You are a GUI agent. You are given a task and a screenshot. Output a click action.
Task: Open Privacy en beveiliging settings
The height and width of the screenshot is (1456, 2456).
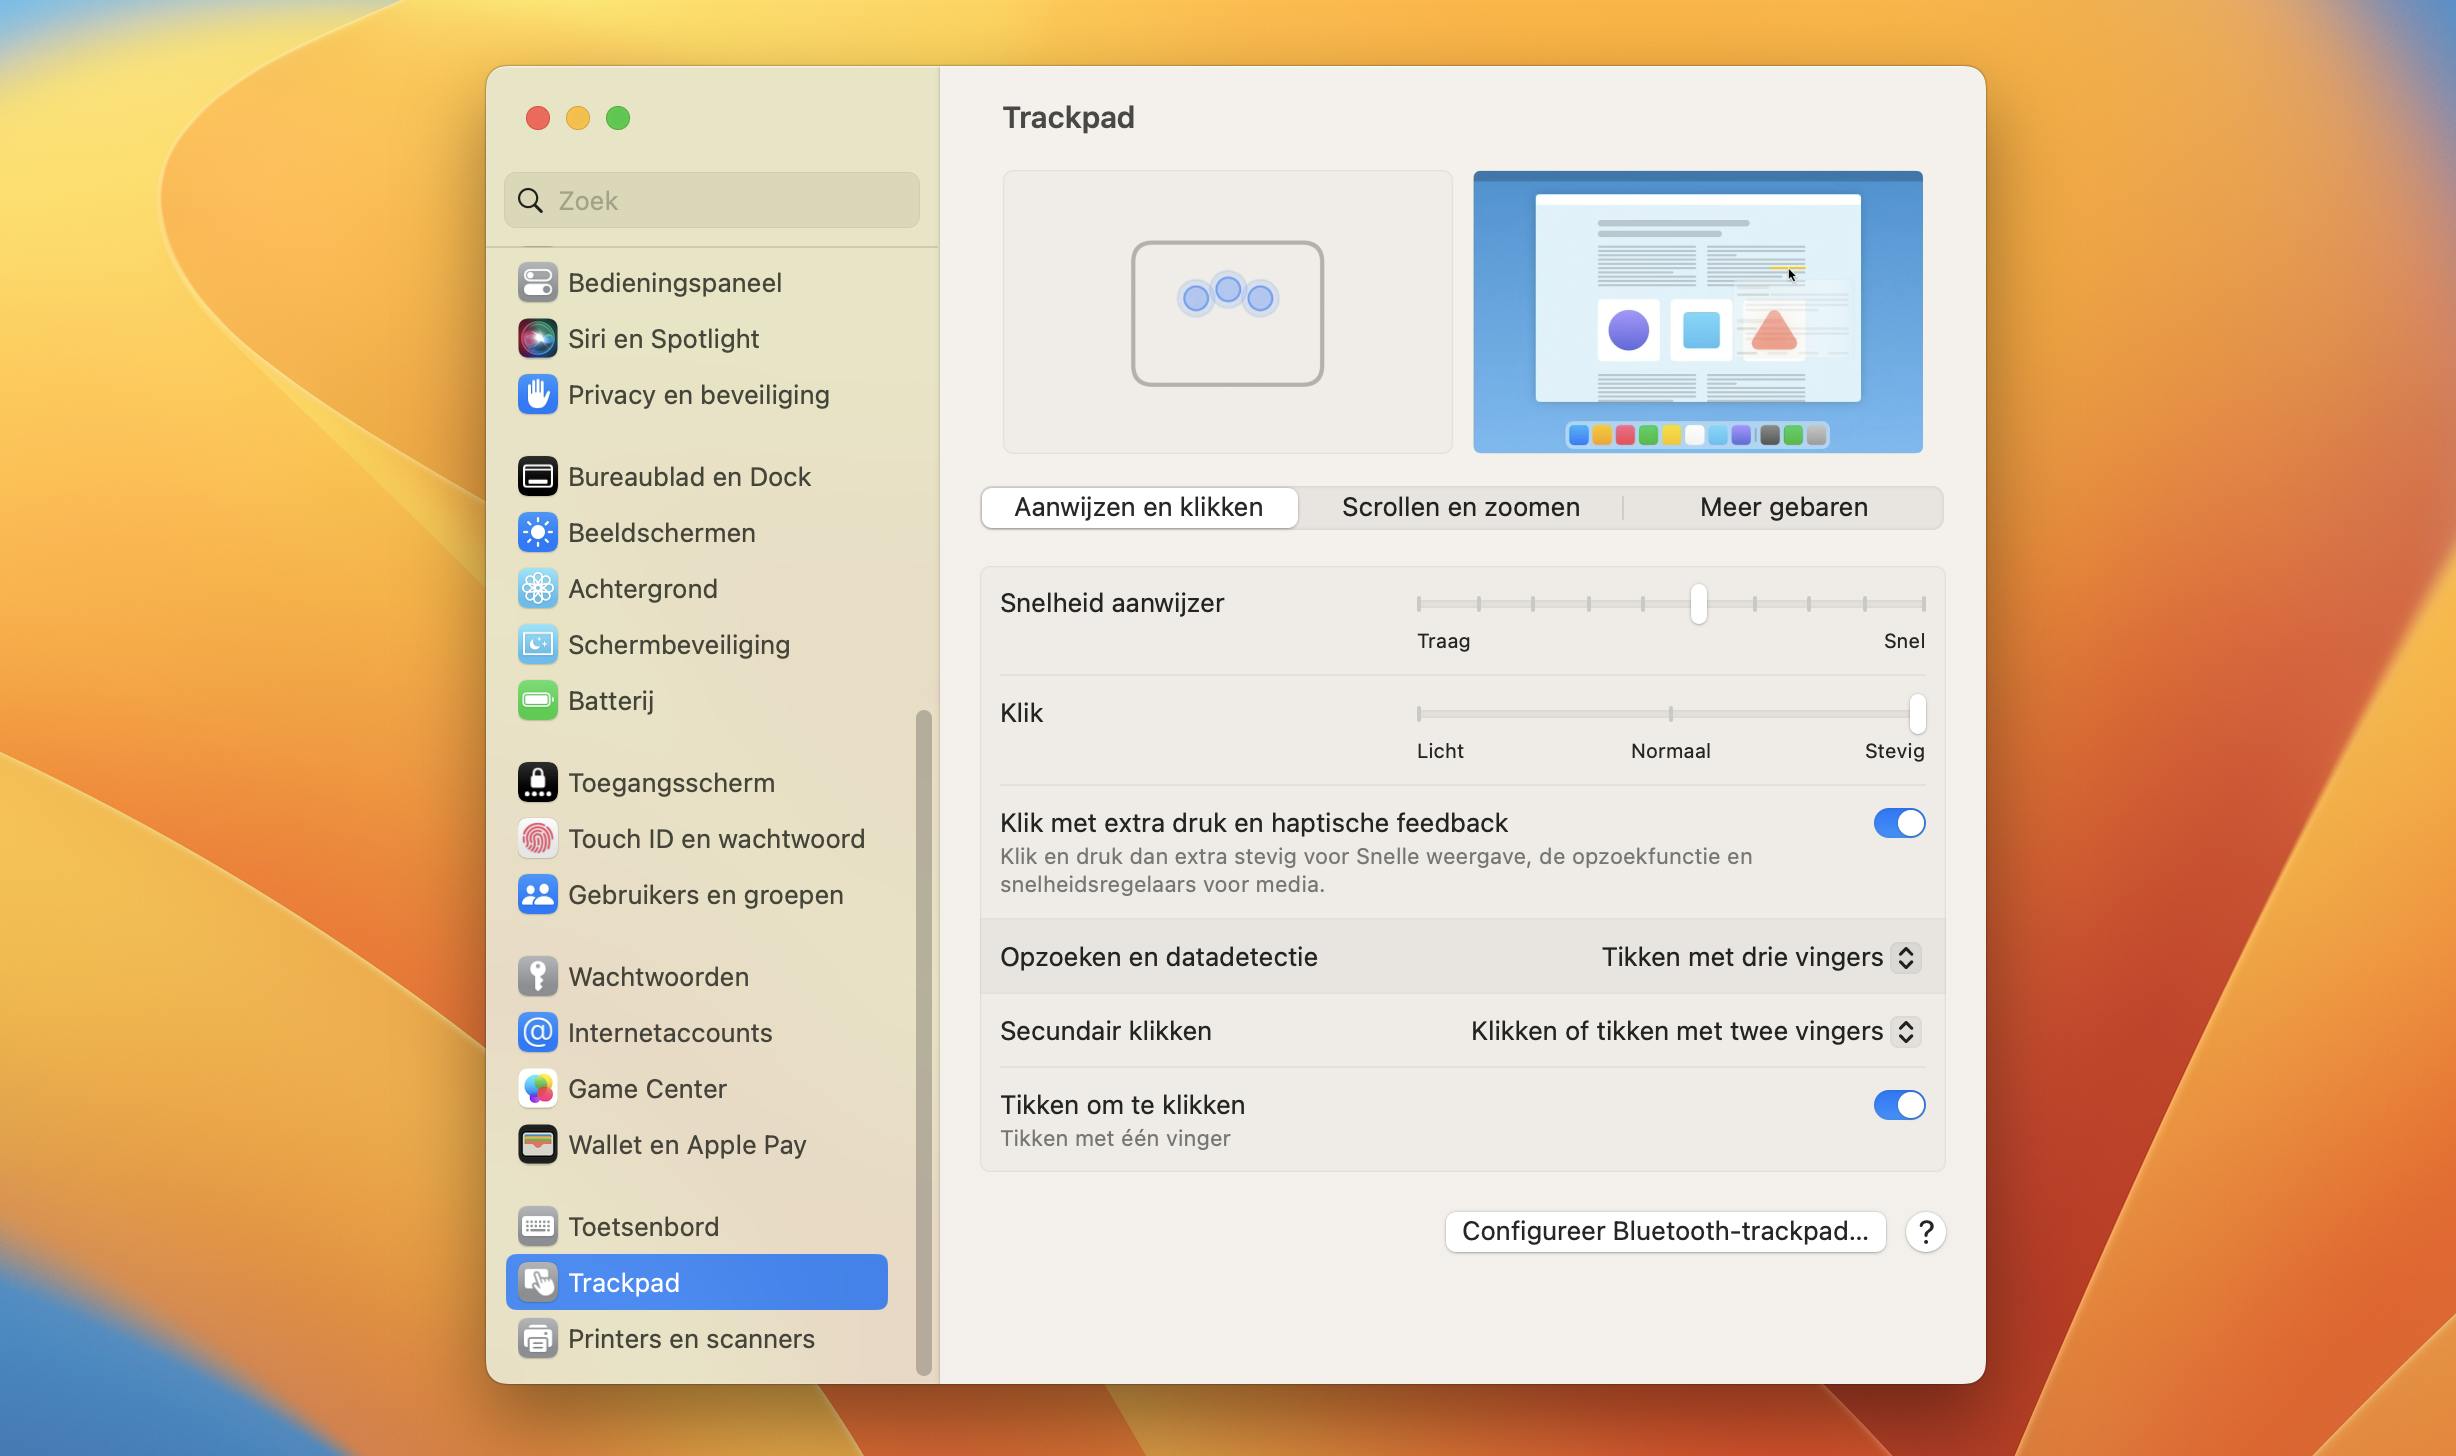pos(698,394)
